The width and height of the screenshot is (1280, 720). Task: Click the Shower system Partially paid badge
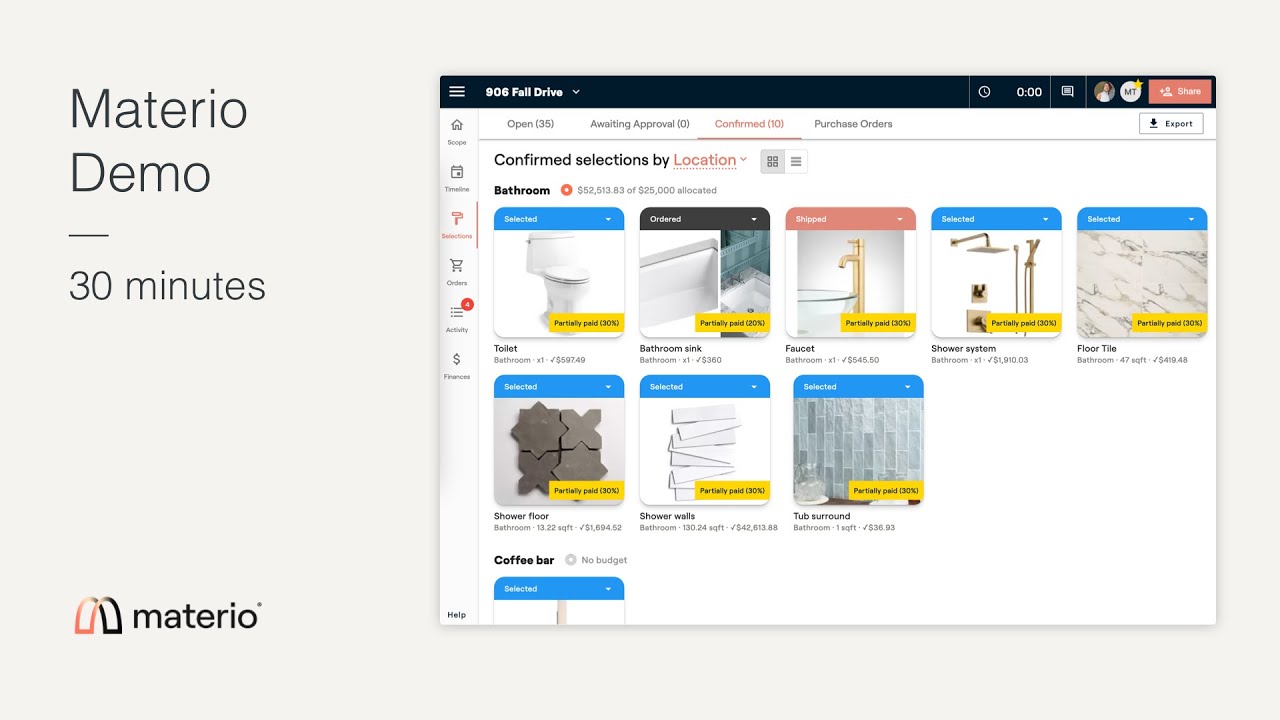1025,323
